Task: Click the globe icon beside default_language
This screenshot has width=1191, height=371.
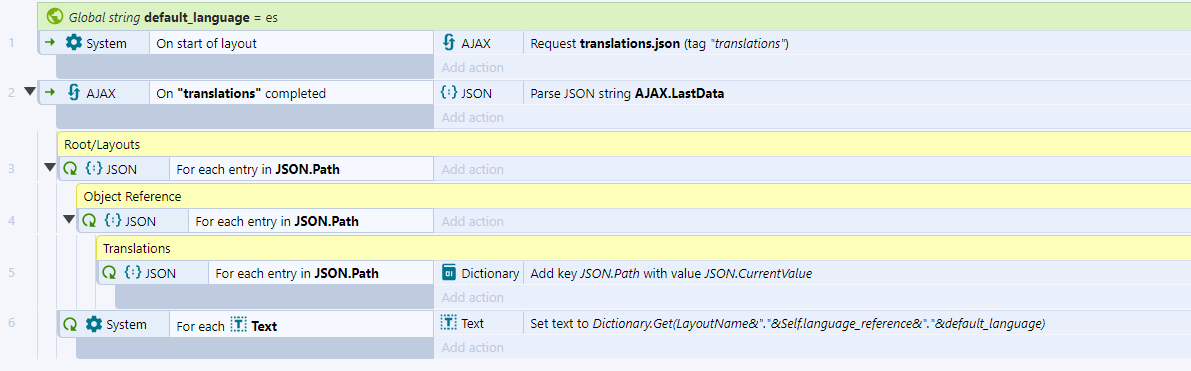Action: point(55,16)
